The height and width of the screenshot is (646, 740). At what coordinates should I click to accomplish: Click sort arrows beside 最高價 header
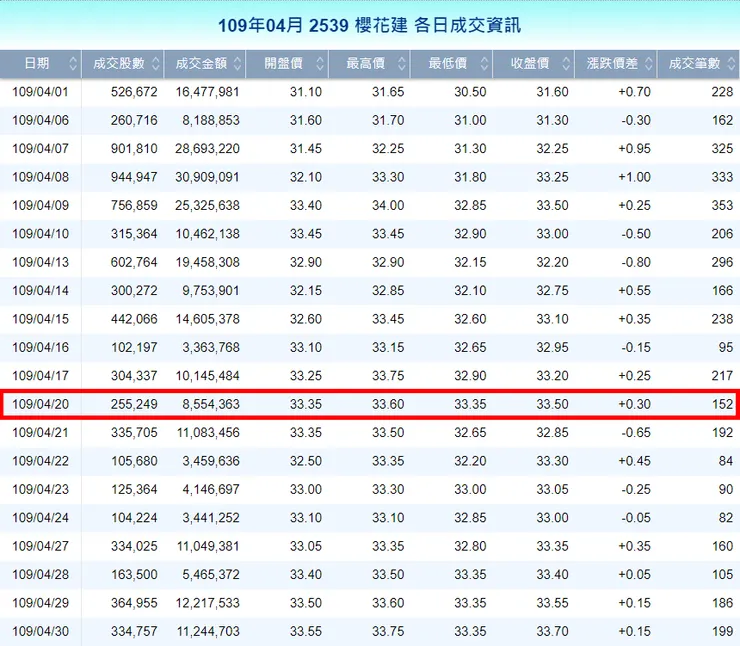click(402, 64)
